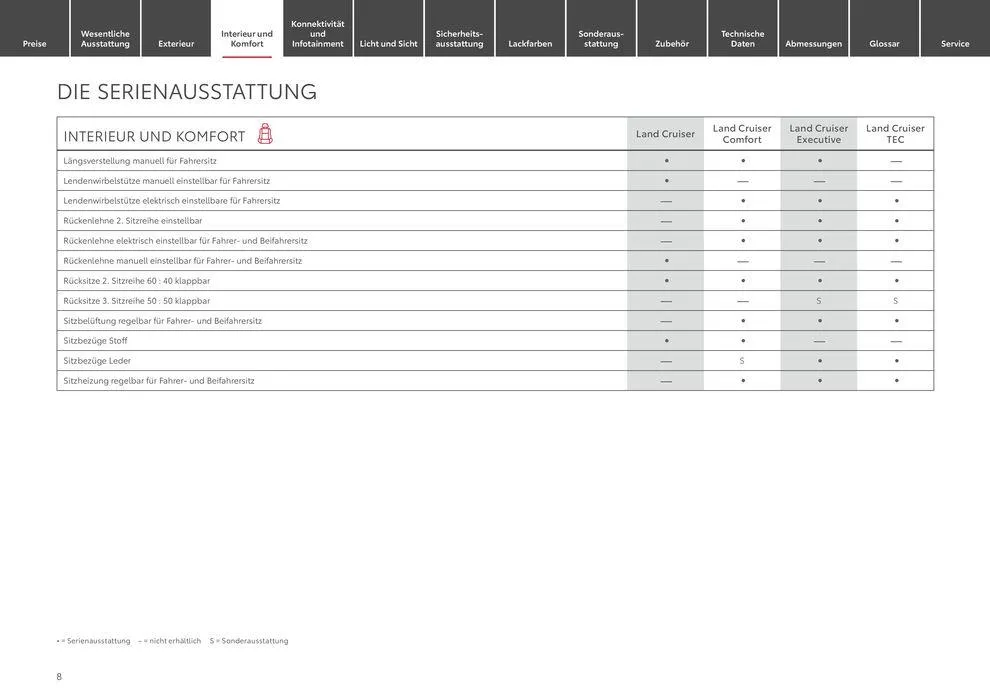Select the Sitzbezüge Leder row label
The width and height of the screenshot is (990, 700).
coord(97,361)
